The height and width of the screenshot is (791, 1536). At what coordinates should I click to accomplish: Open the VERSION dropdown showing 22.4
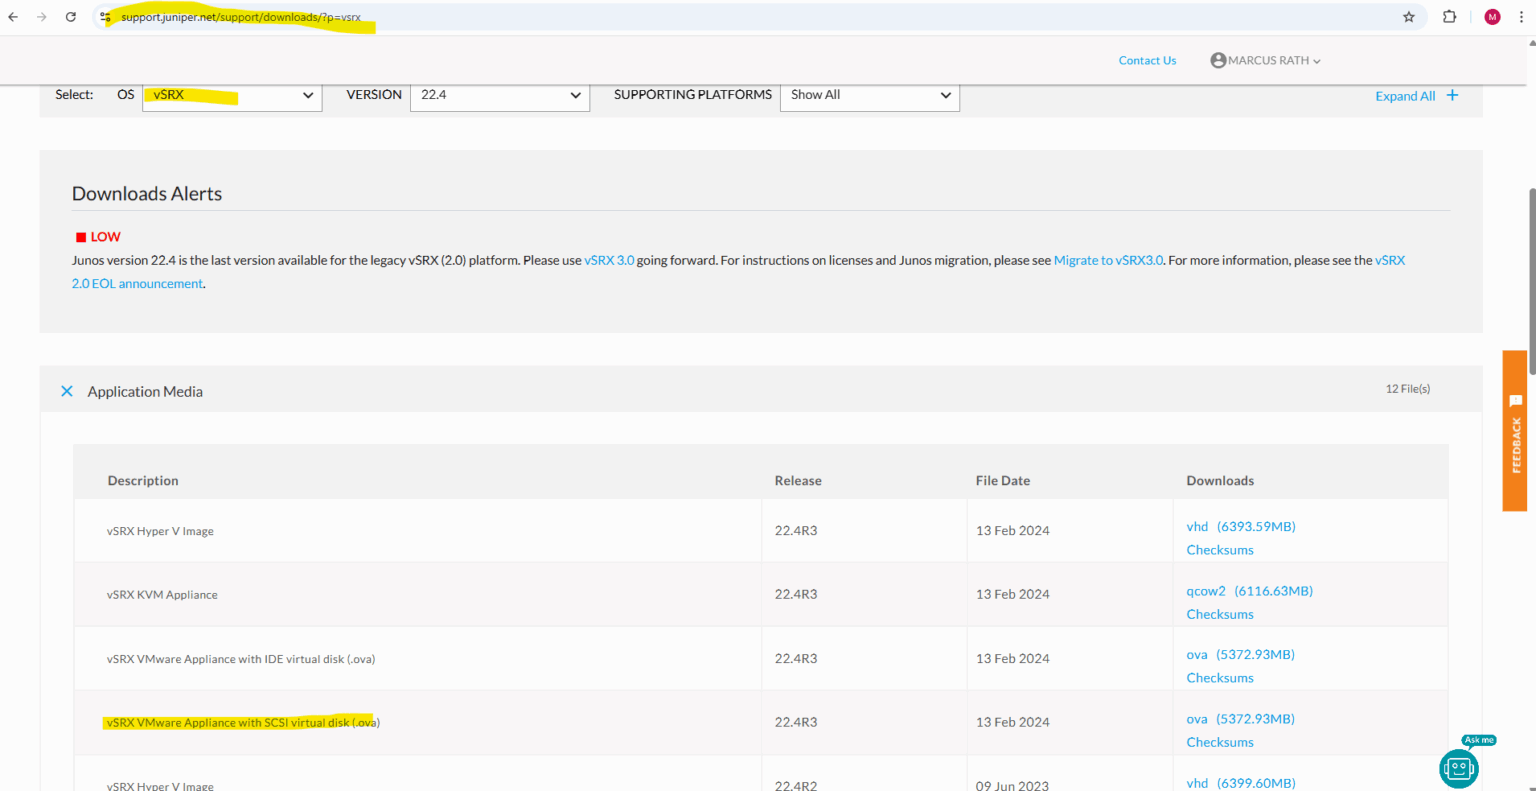[x=499, y=95]
